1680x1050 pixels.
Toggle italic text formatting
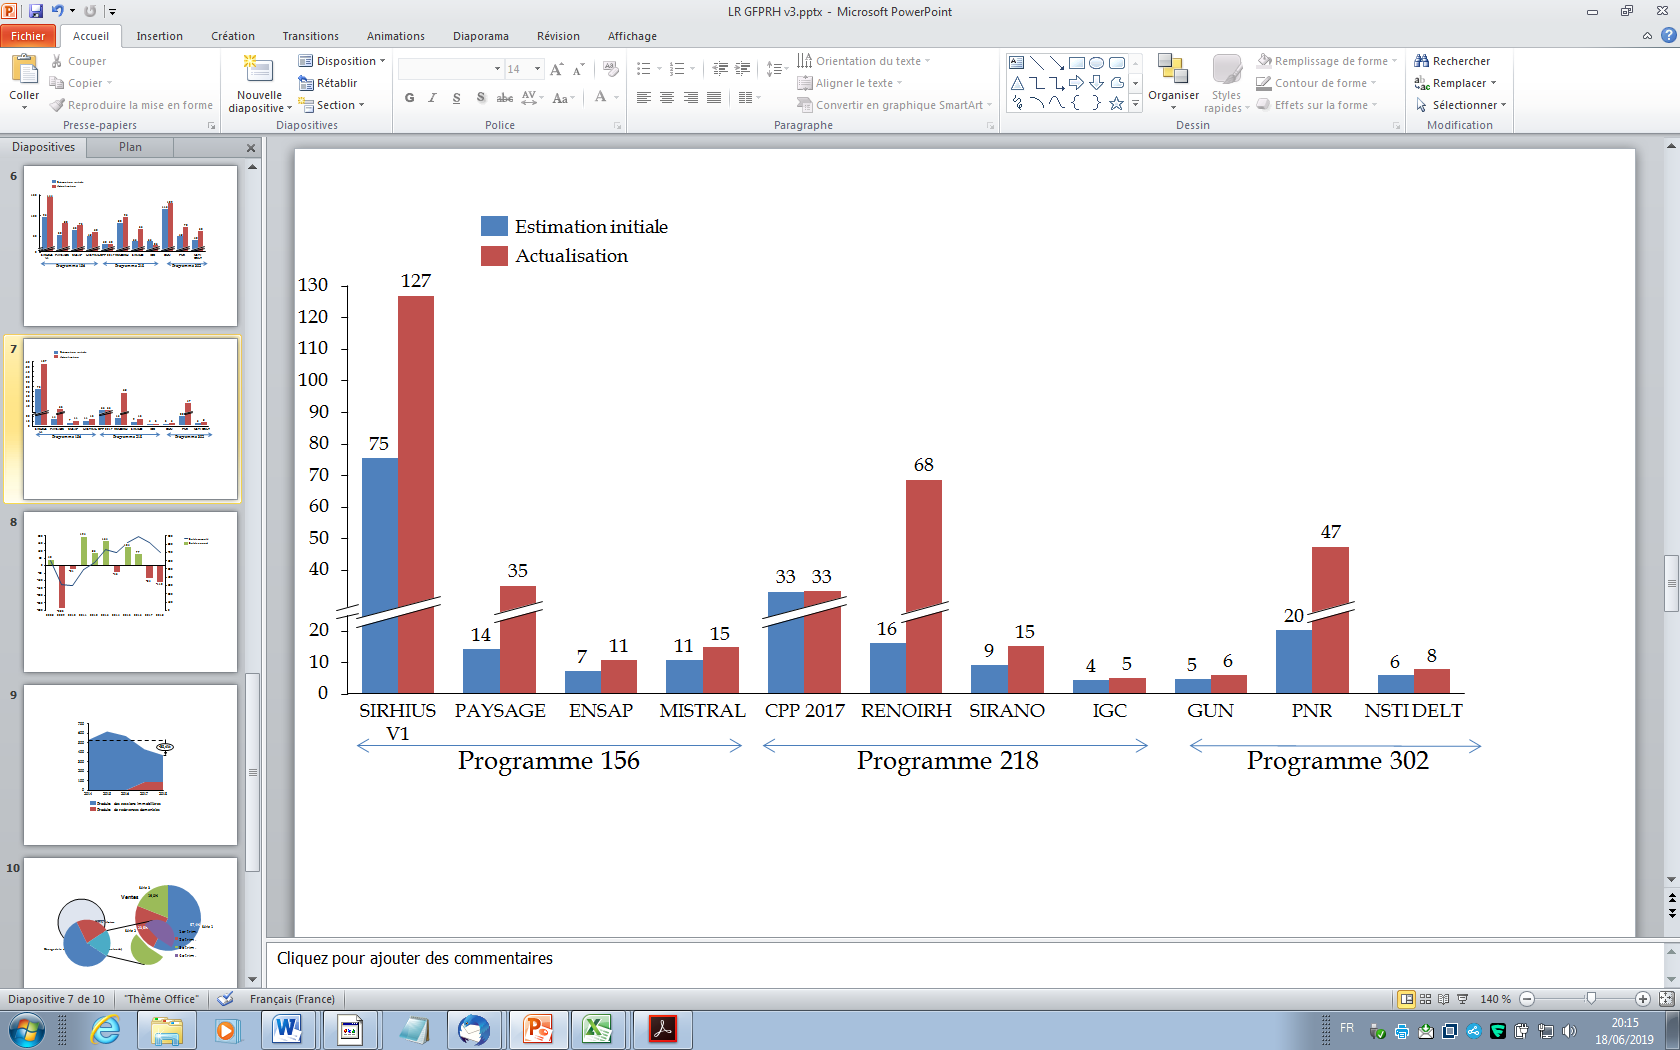(x=432, y=98)
